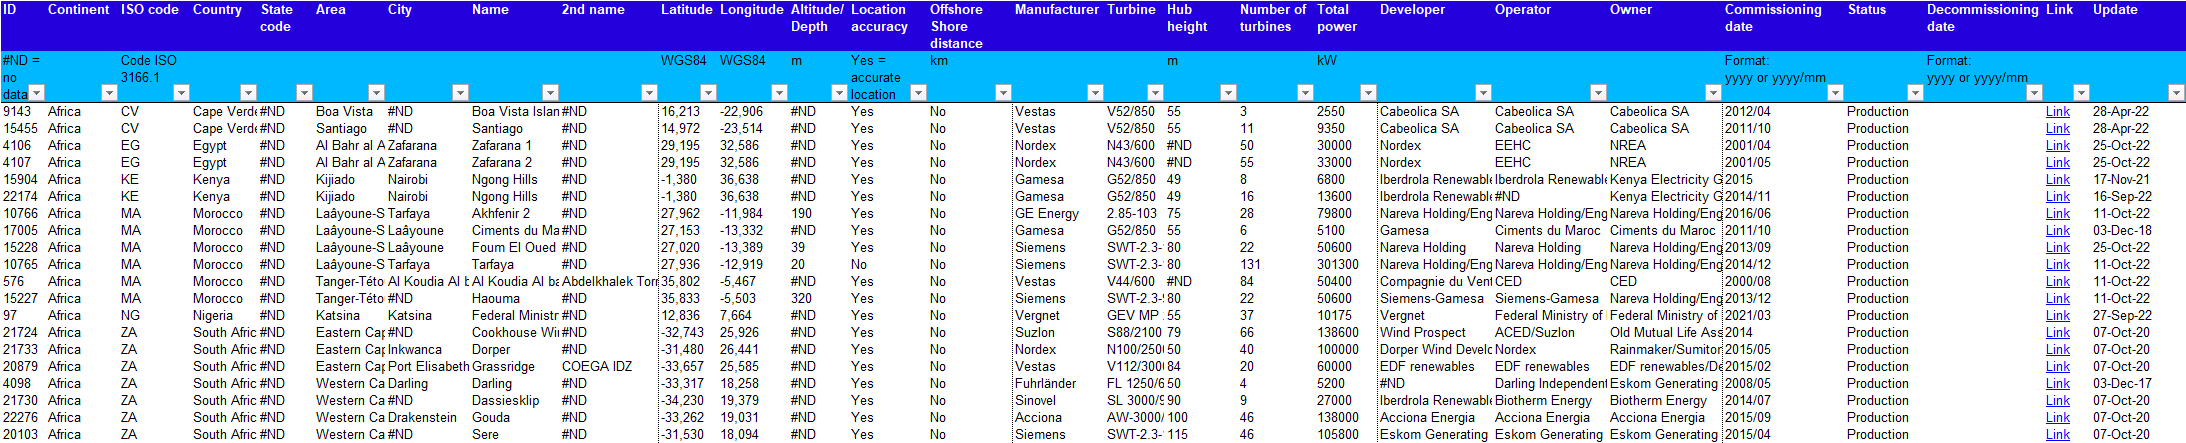
Task: Open the Link in the Akhfenir 2 row
Action: pos(2057,213)
